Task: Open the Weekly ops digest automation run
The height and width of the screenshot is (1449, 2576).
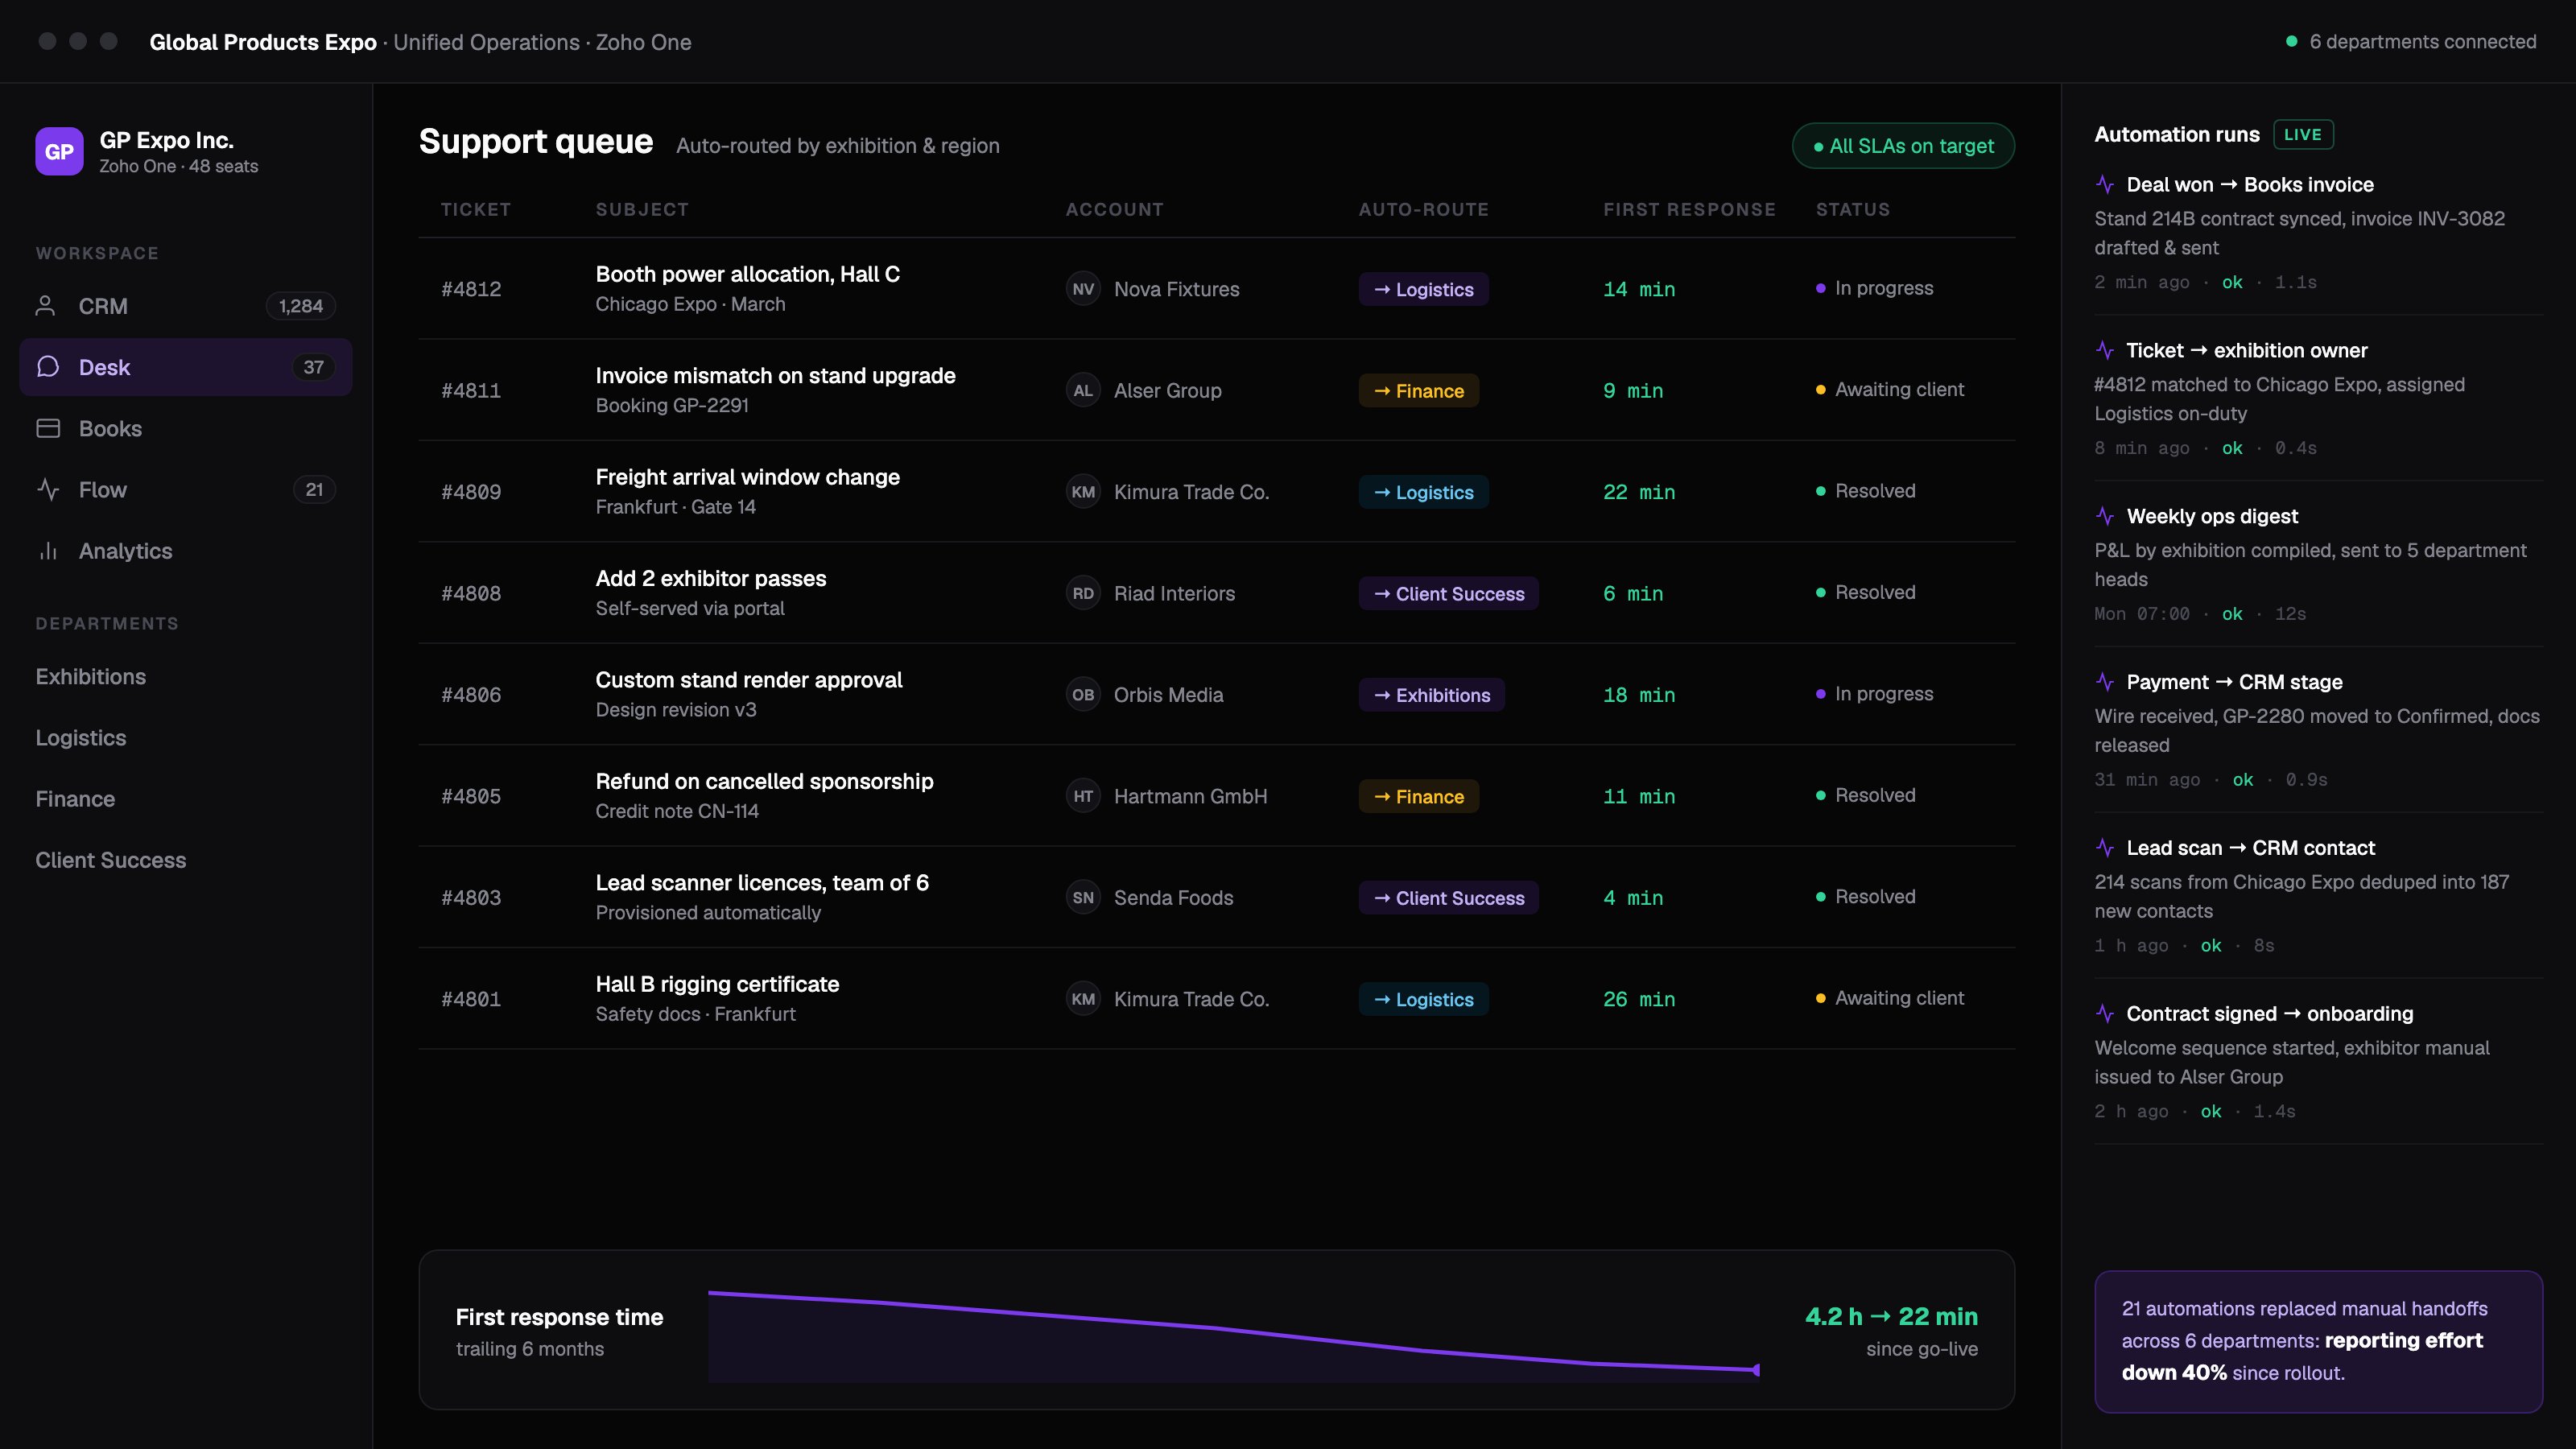Action: (x=2318, y=564)
